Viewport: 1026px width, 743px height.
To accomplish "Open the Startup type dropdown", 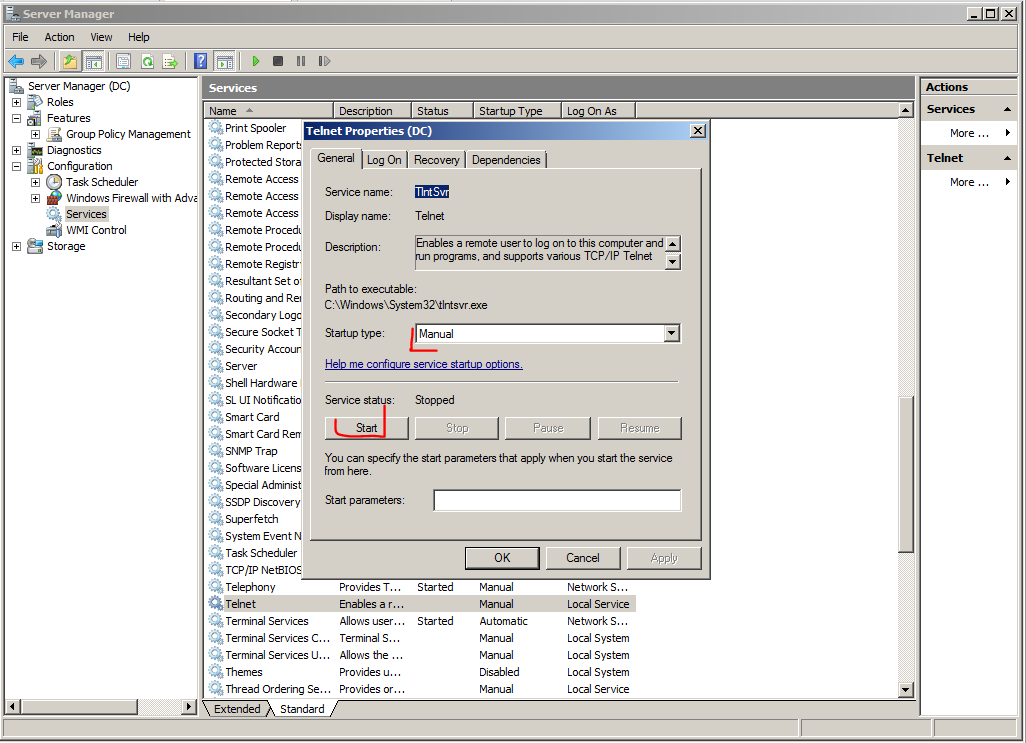I will click(x=671, y=334).
